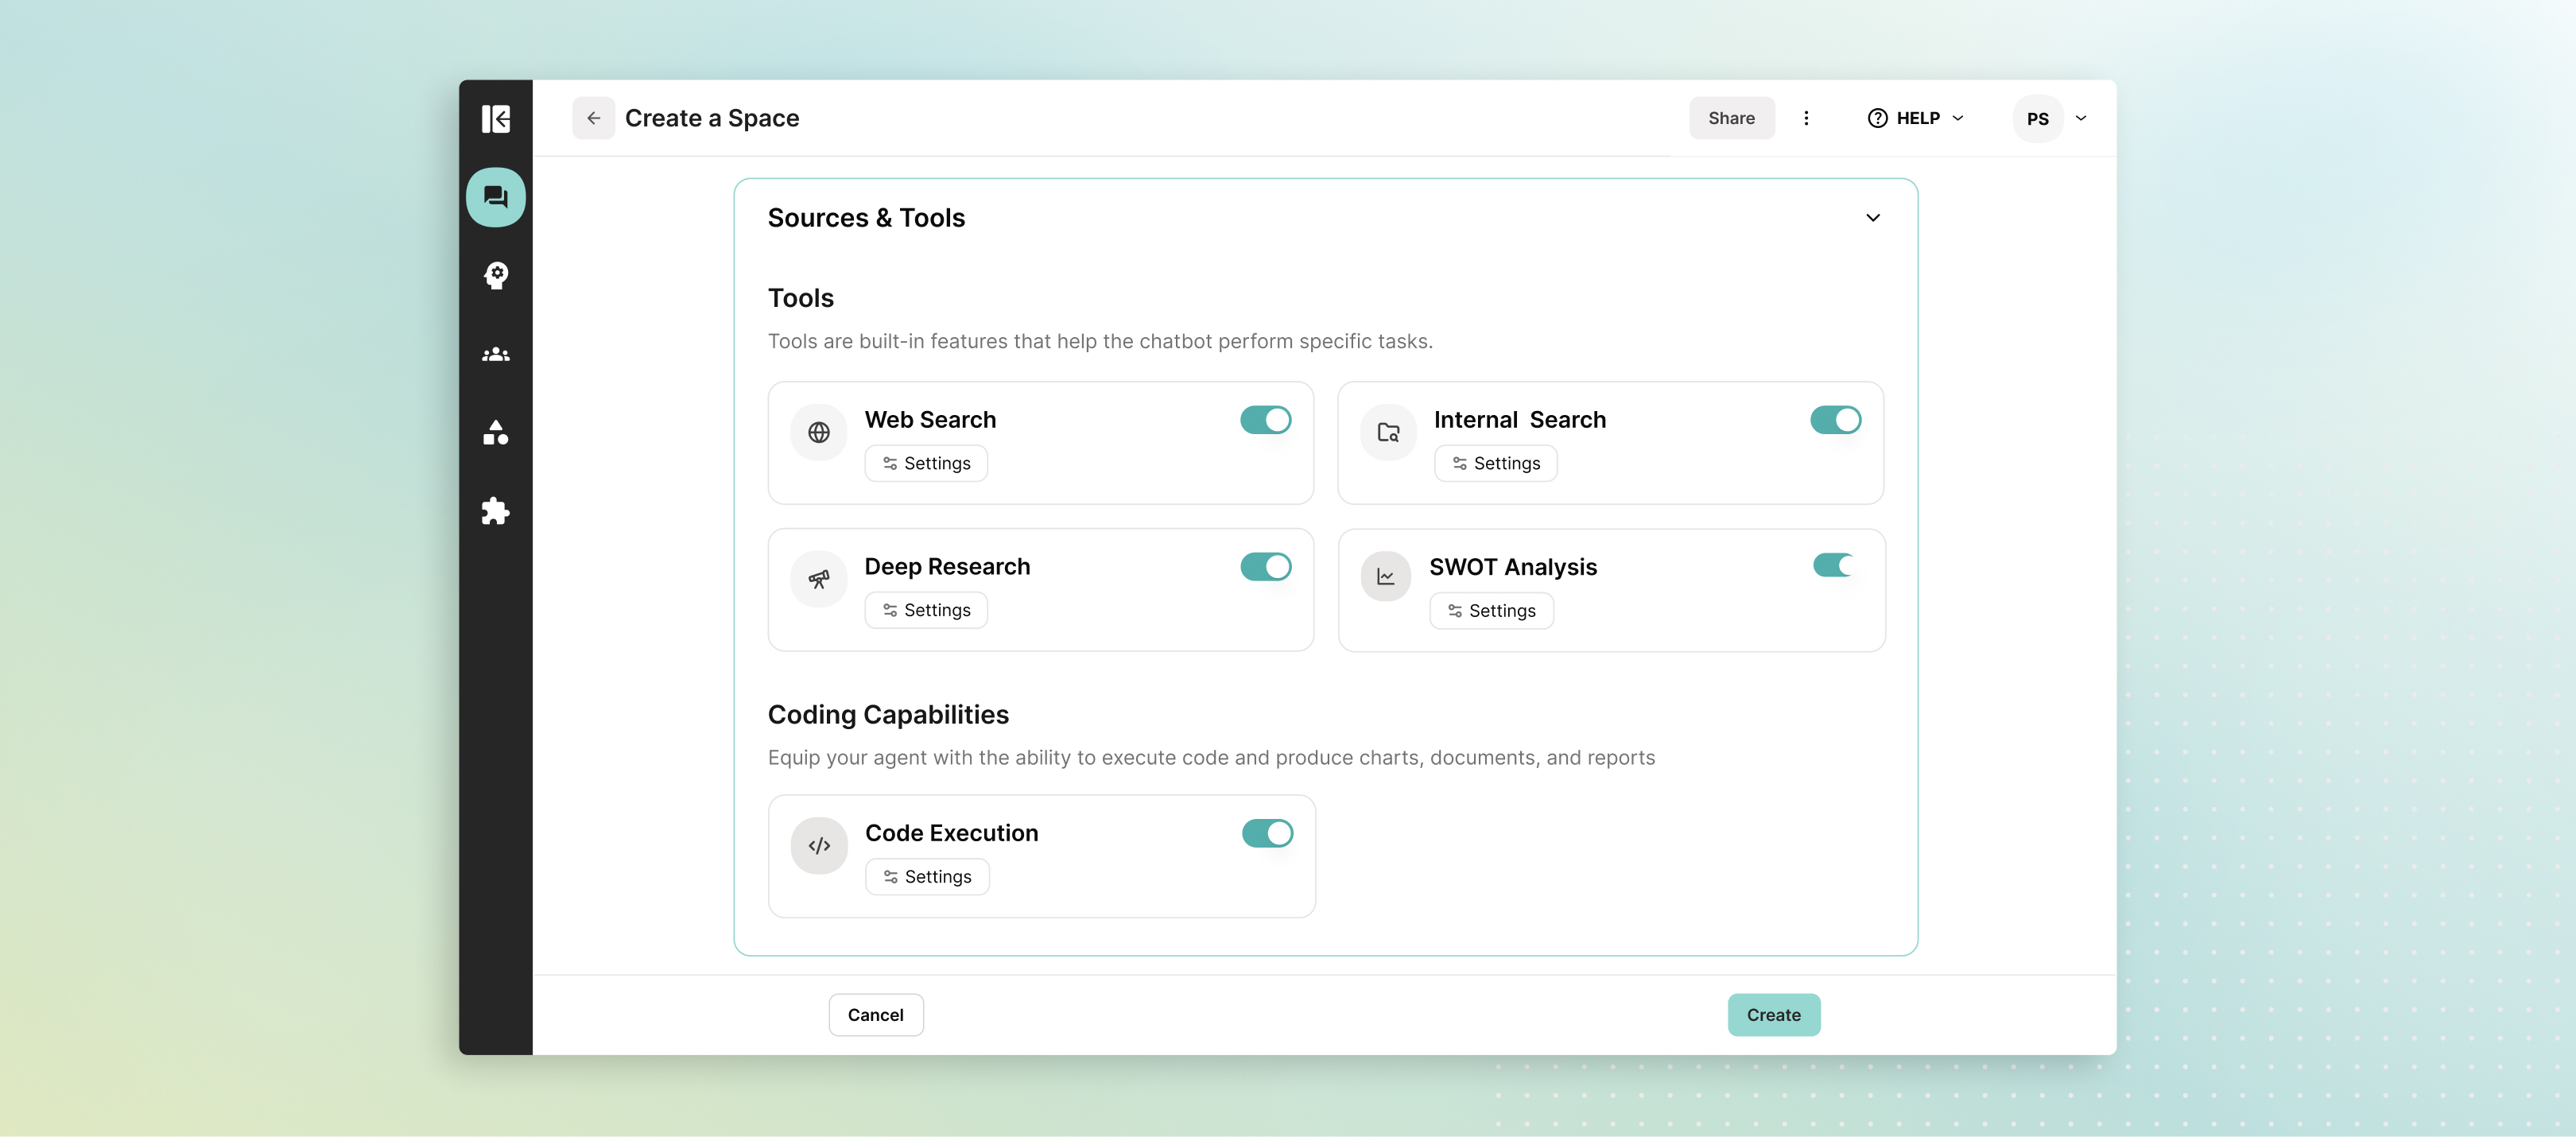Toggle Deep Research off
Viewport: 2576px width, 1137px height.
tap(1265, 567)
